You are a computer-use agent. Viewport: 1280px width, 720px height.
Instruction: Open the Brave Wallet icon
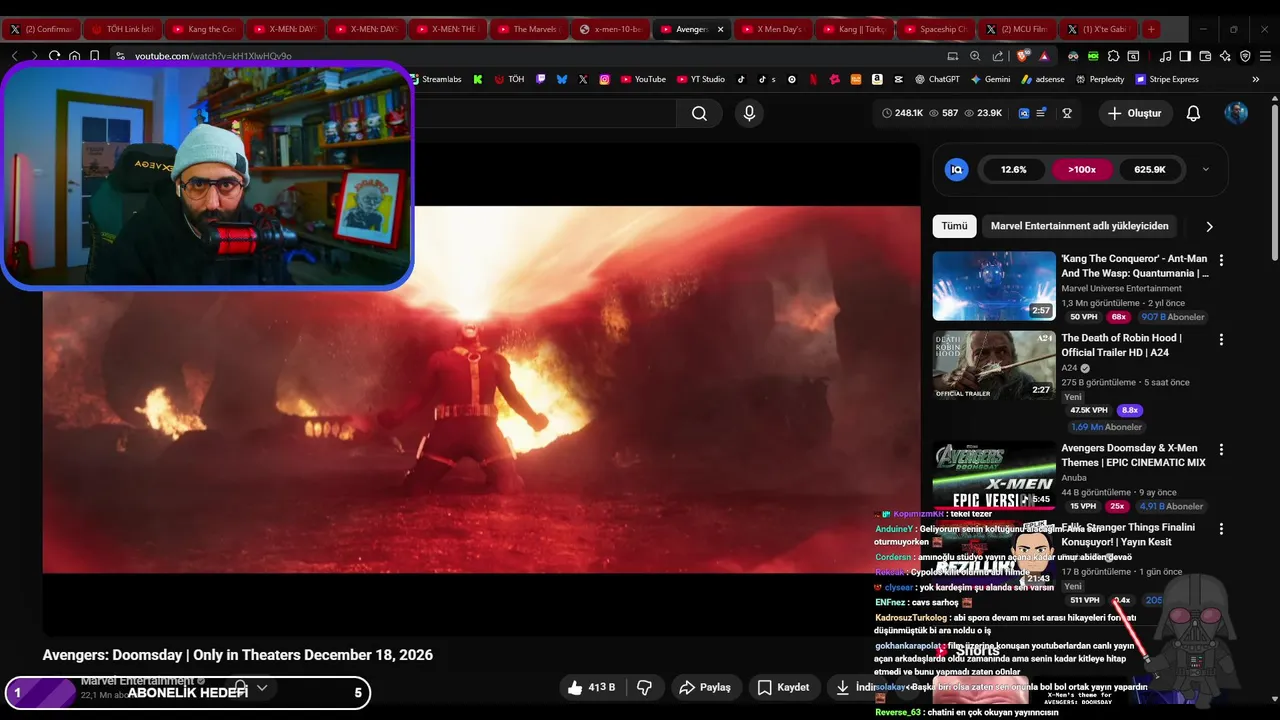(1205, 56)
